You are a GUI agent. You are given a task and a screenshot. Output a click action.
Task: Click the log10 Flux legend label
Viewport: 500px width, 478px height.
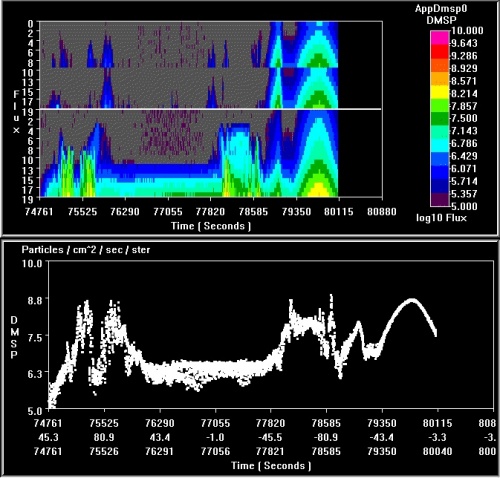[441, 218]
